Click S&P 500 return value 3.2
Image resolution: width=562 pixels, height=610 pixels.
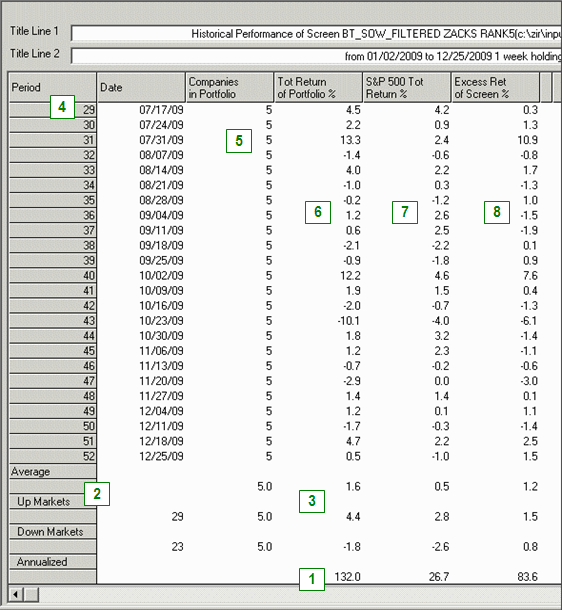(442, 336)
